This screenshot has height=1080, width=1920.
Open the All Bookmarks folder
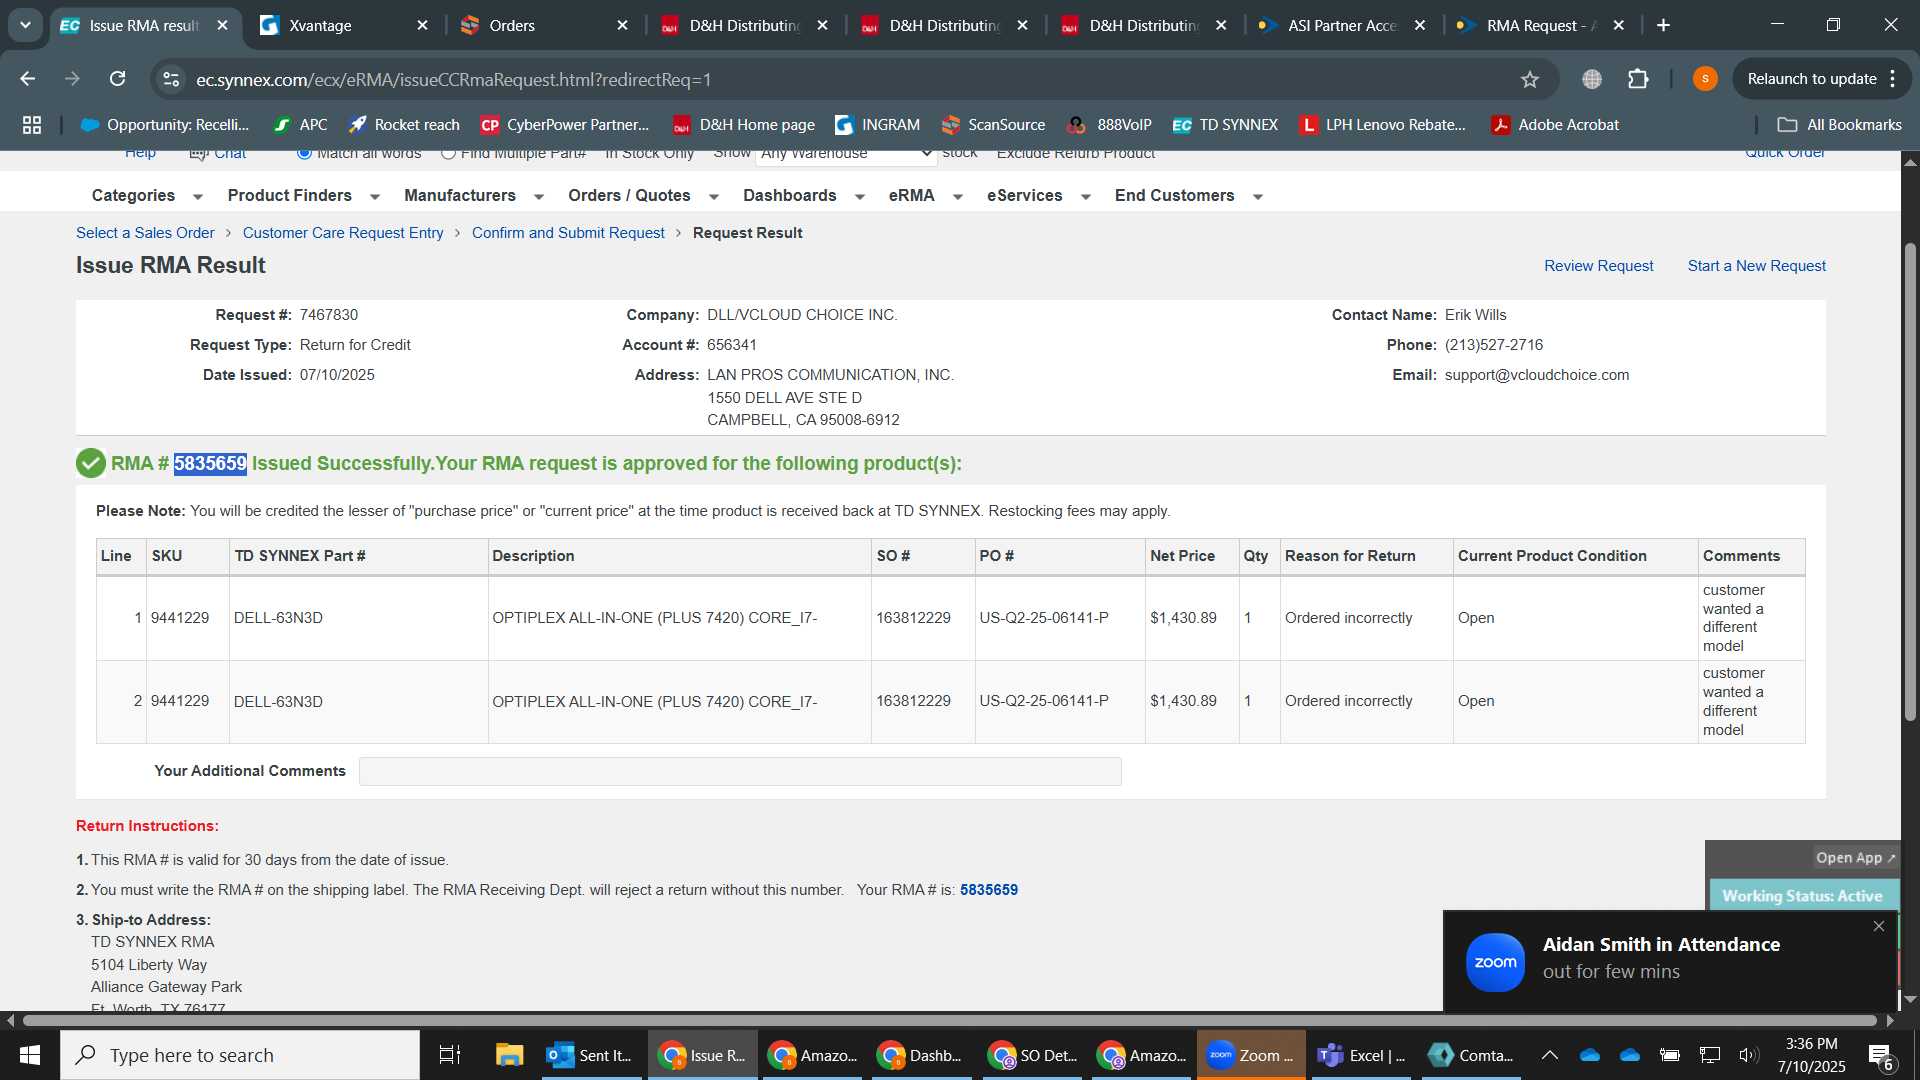pos(1839,125)
